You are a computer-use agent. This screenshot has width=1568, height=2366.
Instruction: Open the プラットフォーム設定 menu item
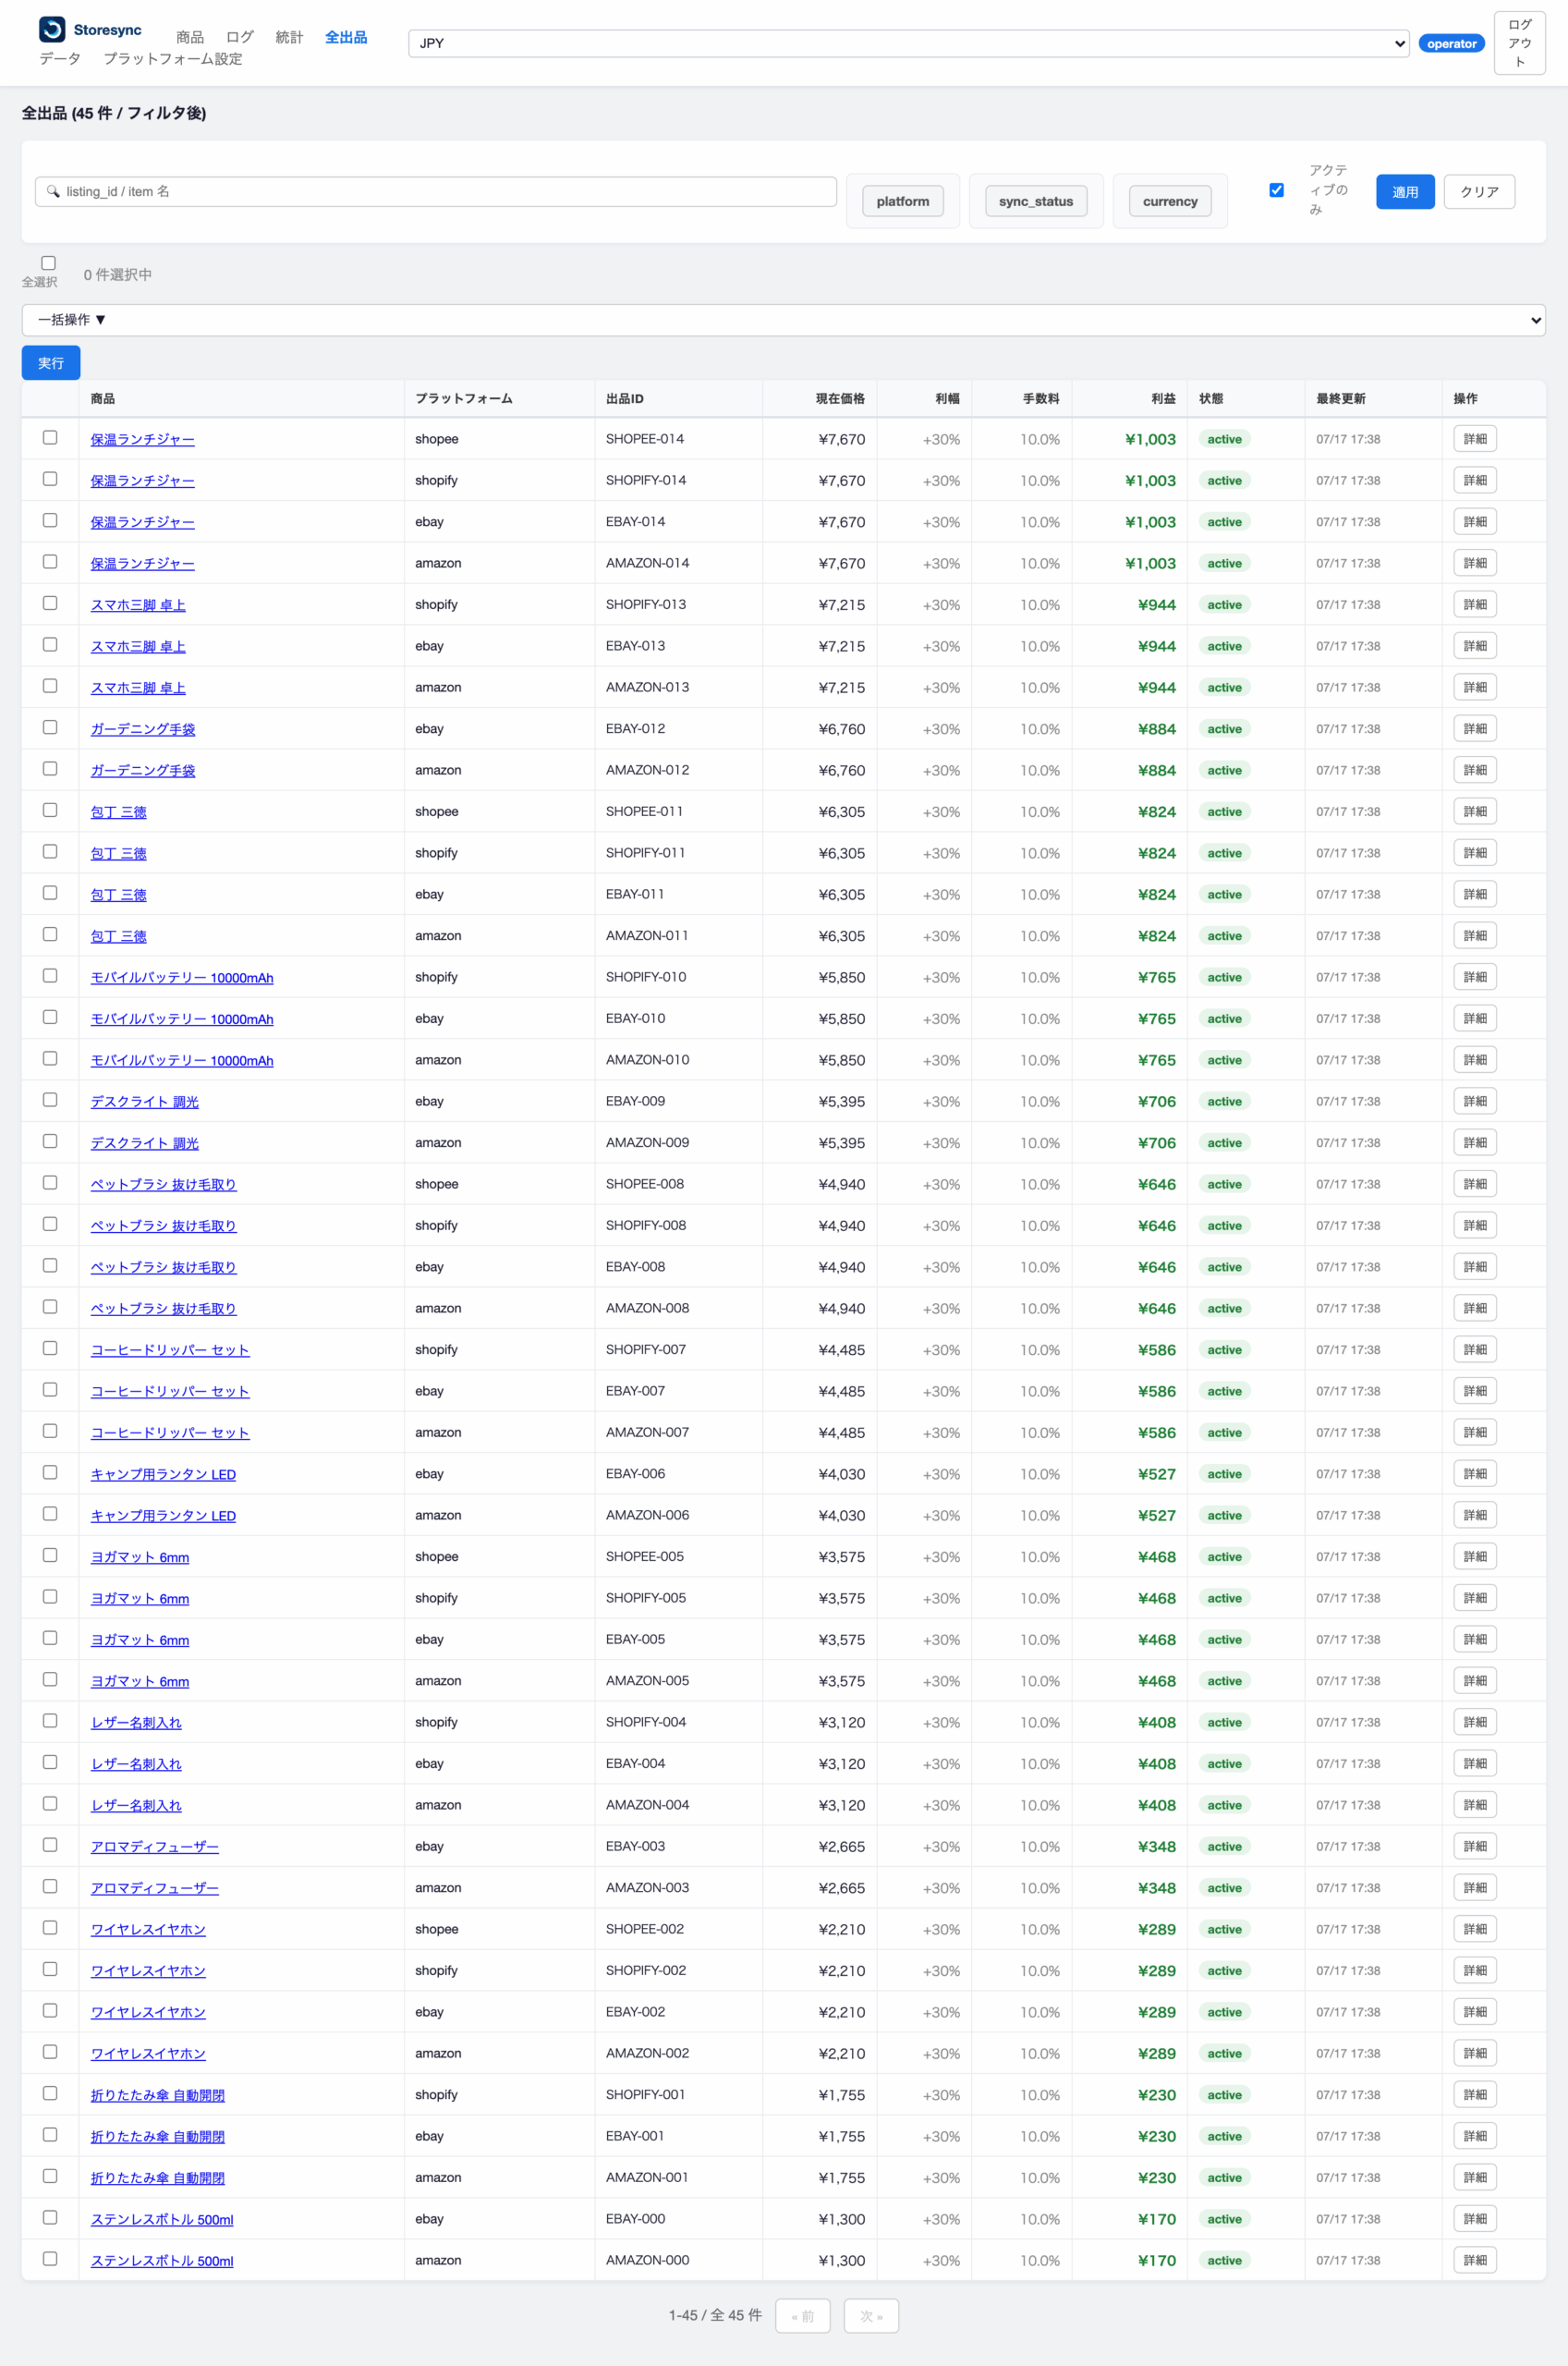pyautogui.click(x=173, y=59)
